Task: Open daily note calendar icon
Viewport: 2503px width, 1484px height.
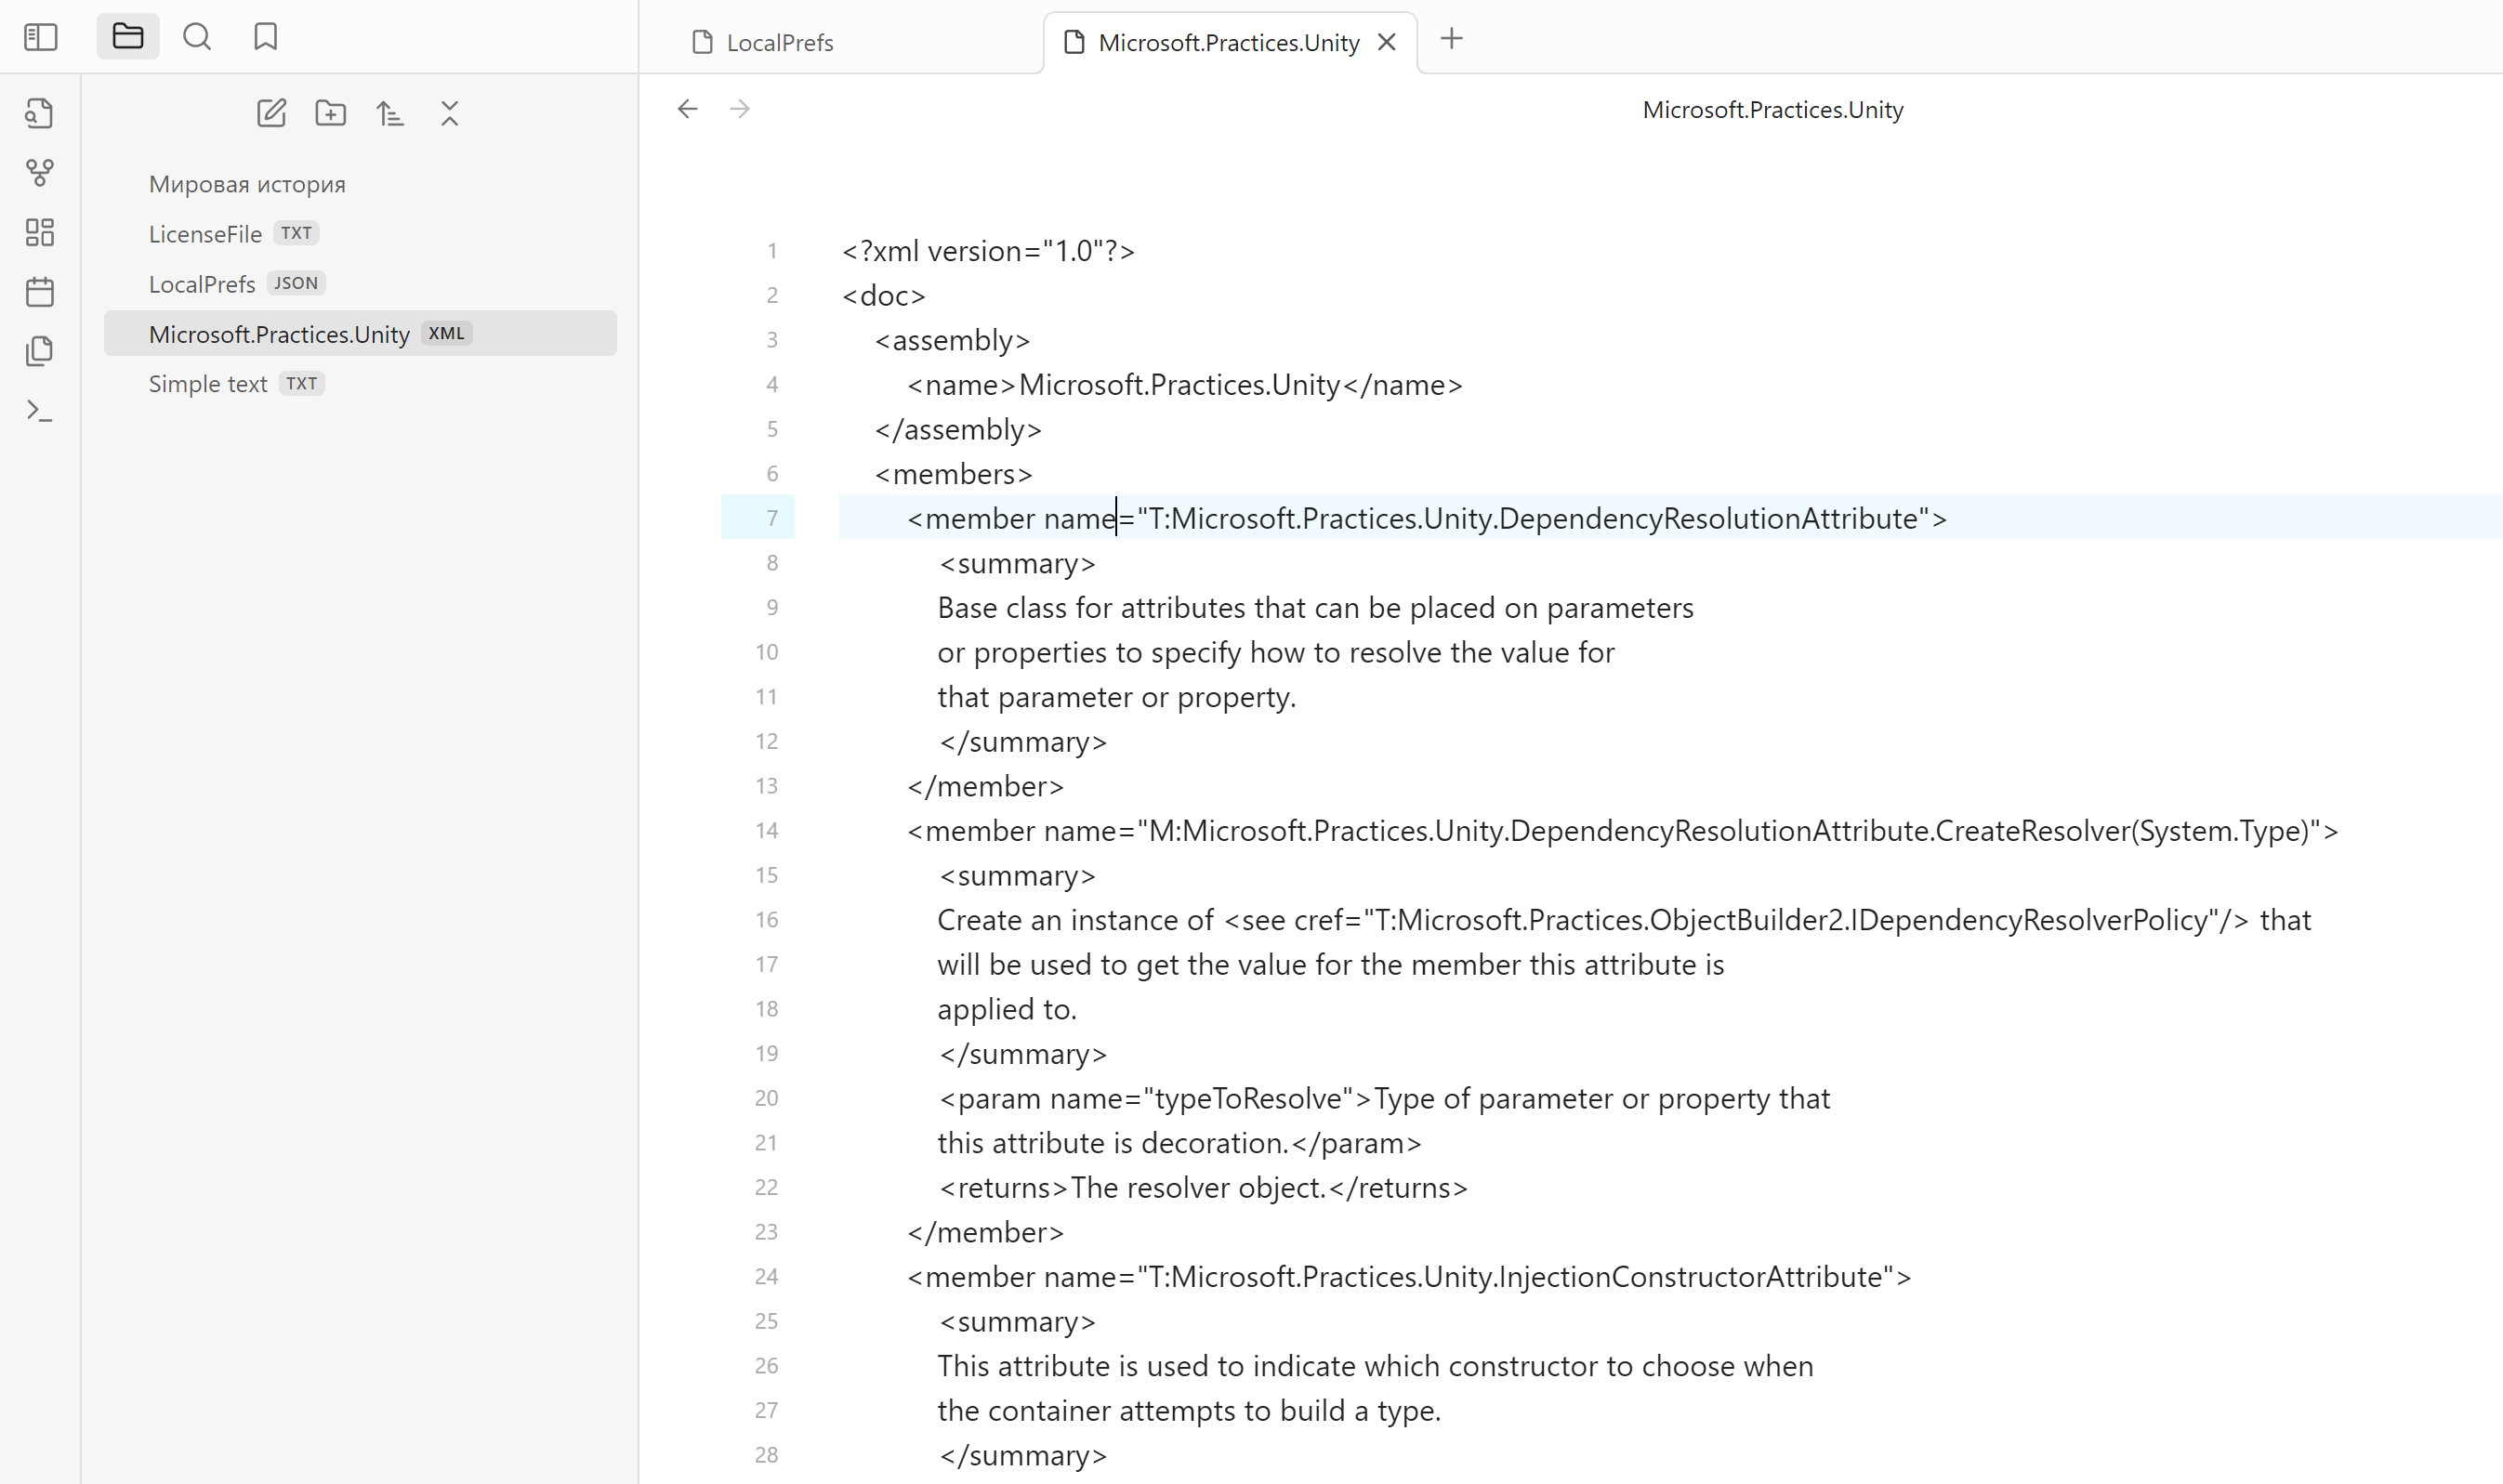Action: click(40, 292)
